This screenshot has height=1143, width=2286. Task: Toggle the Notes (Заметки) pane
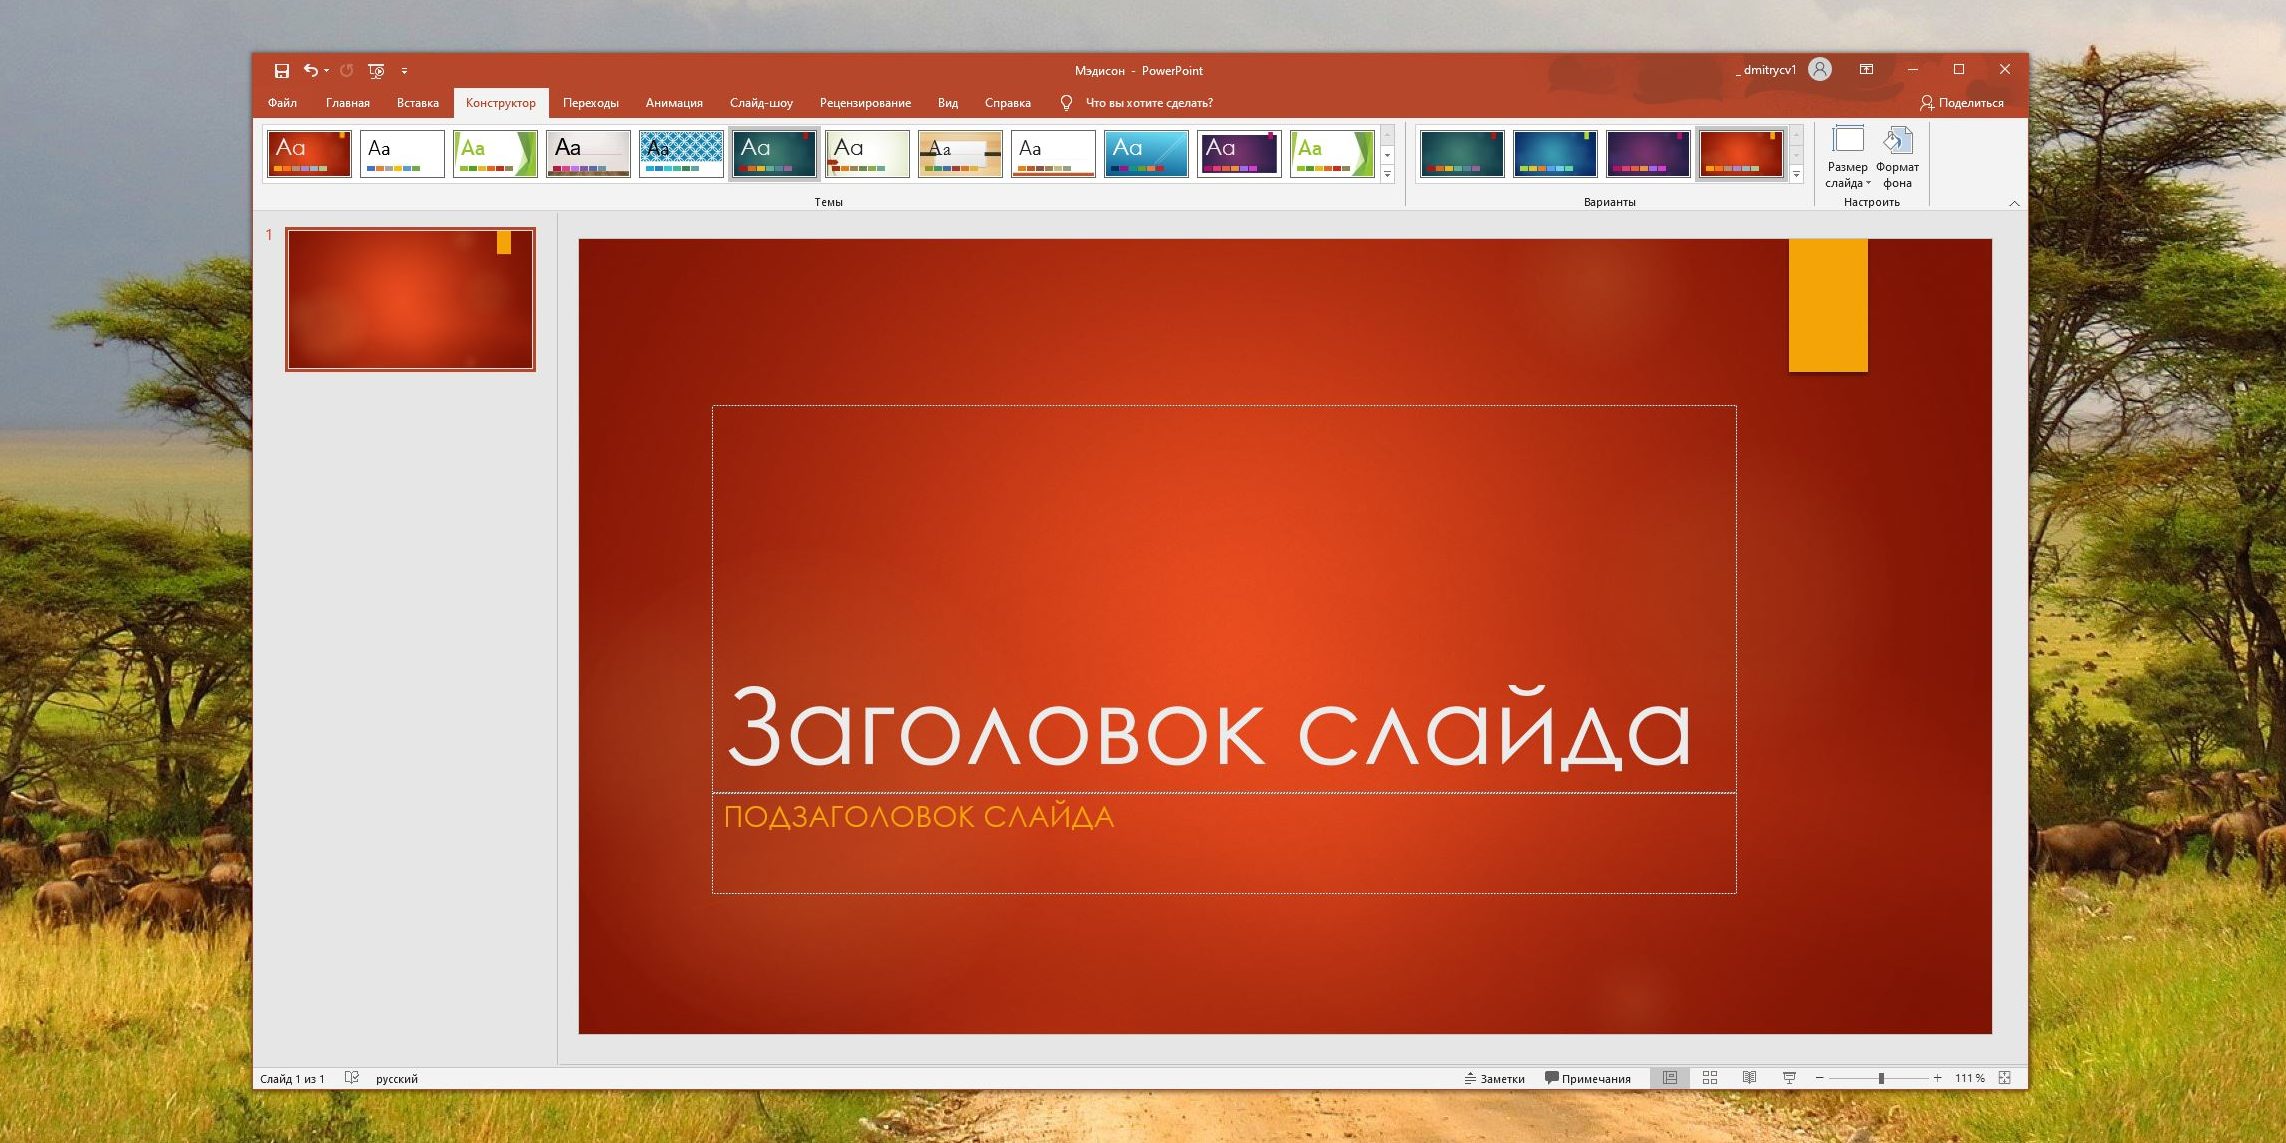tap(1494, 1078)
